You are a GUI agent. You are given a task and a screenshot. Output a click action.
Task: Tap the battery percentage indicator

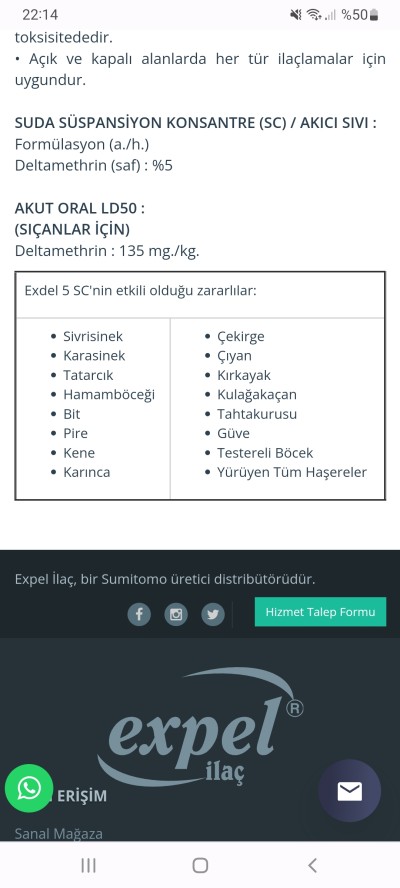360,15
